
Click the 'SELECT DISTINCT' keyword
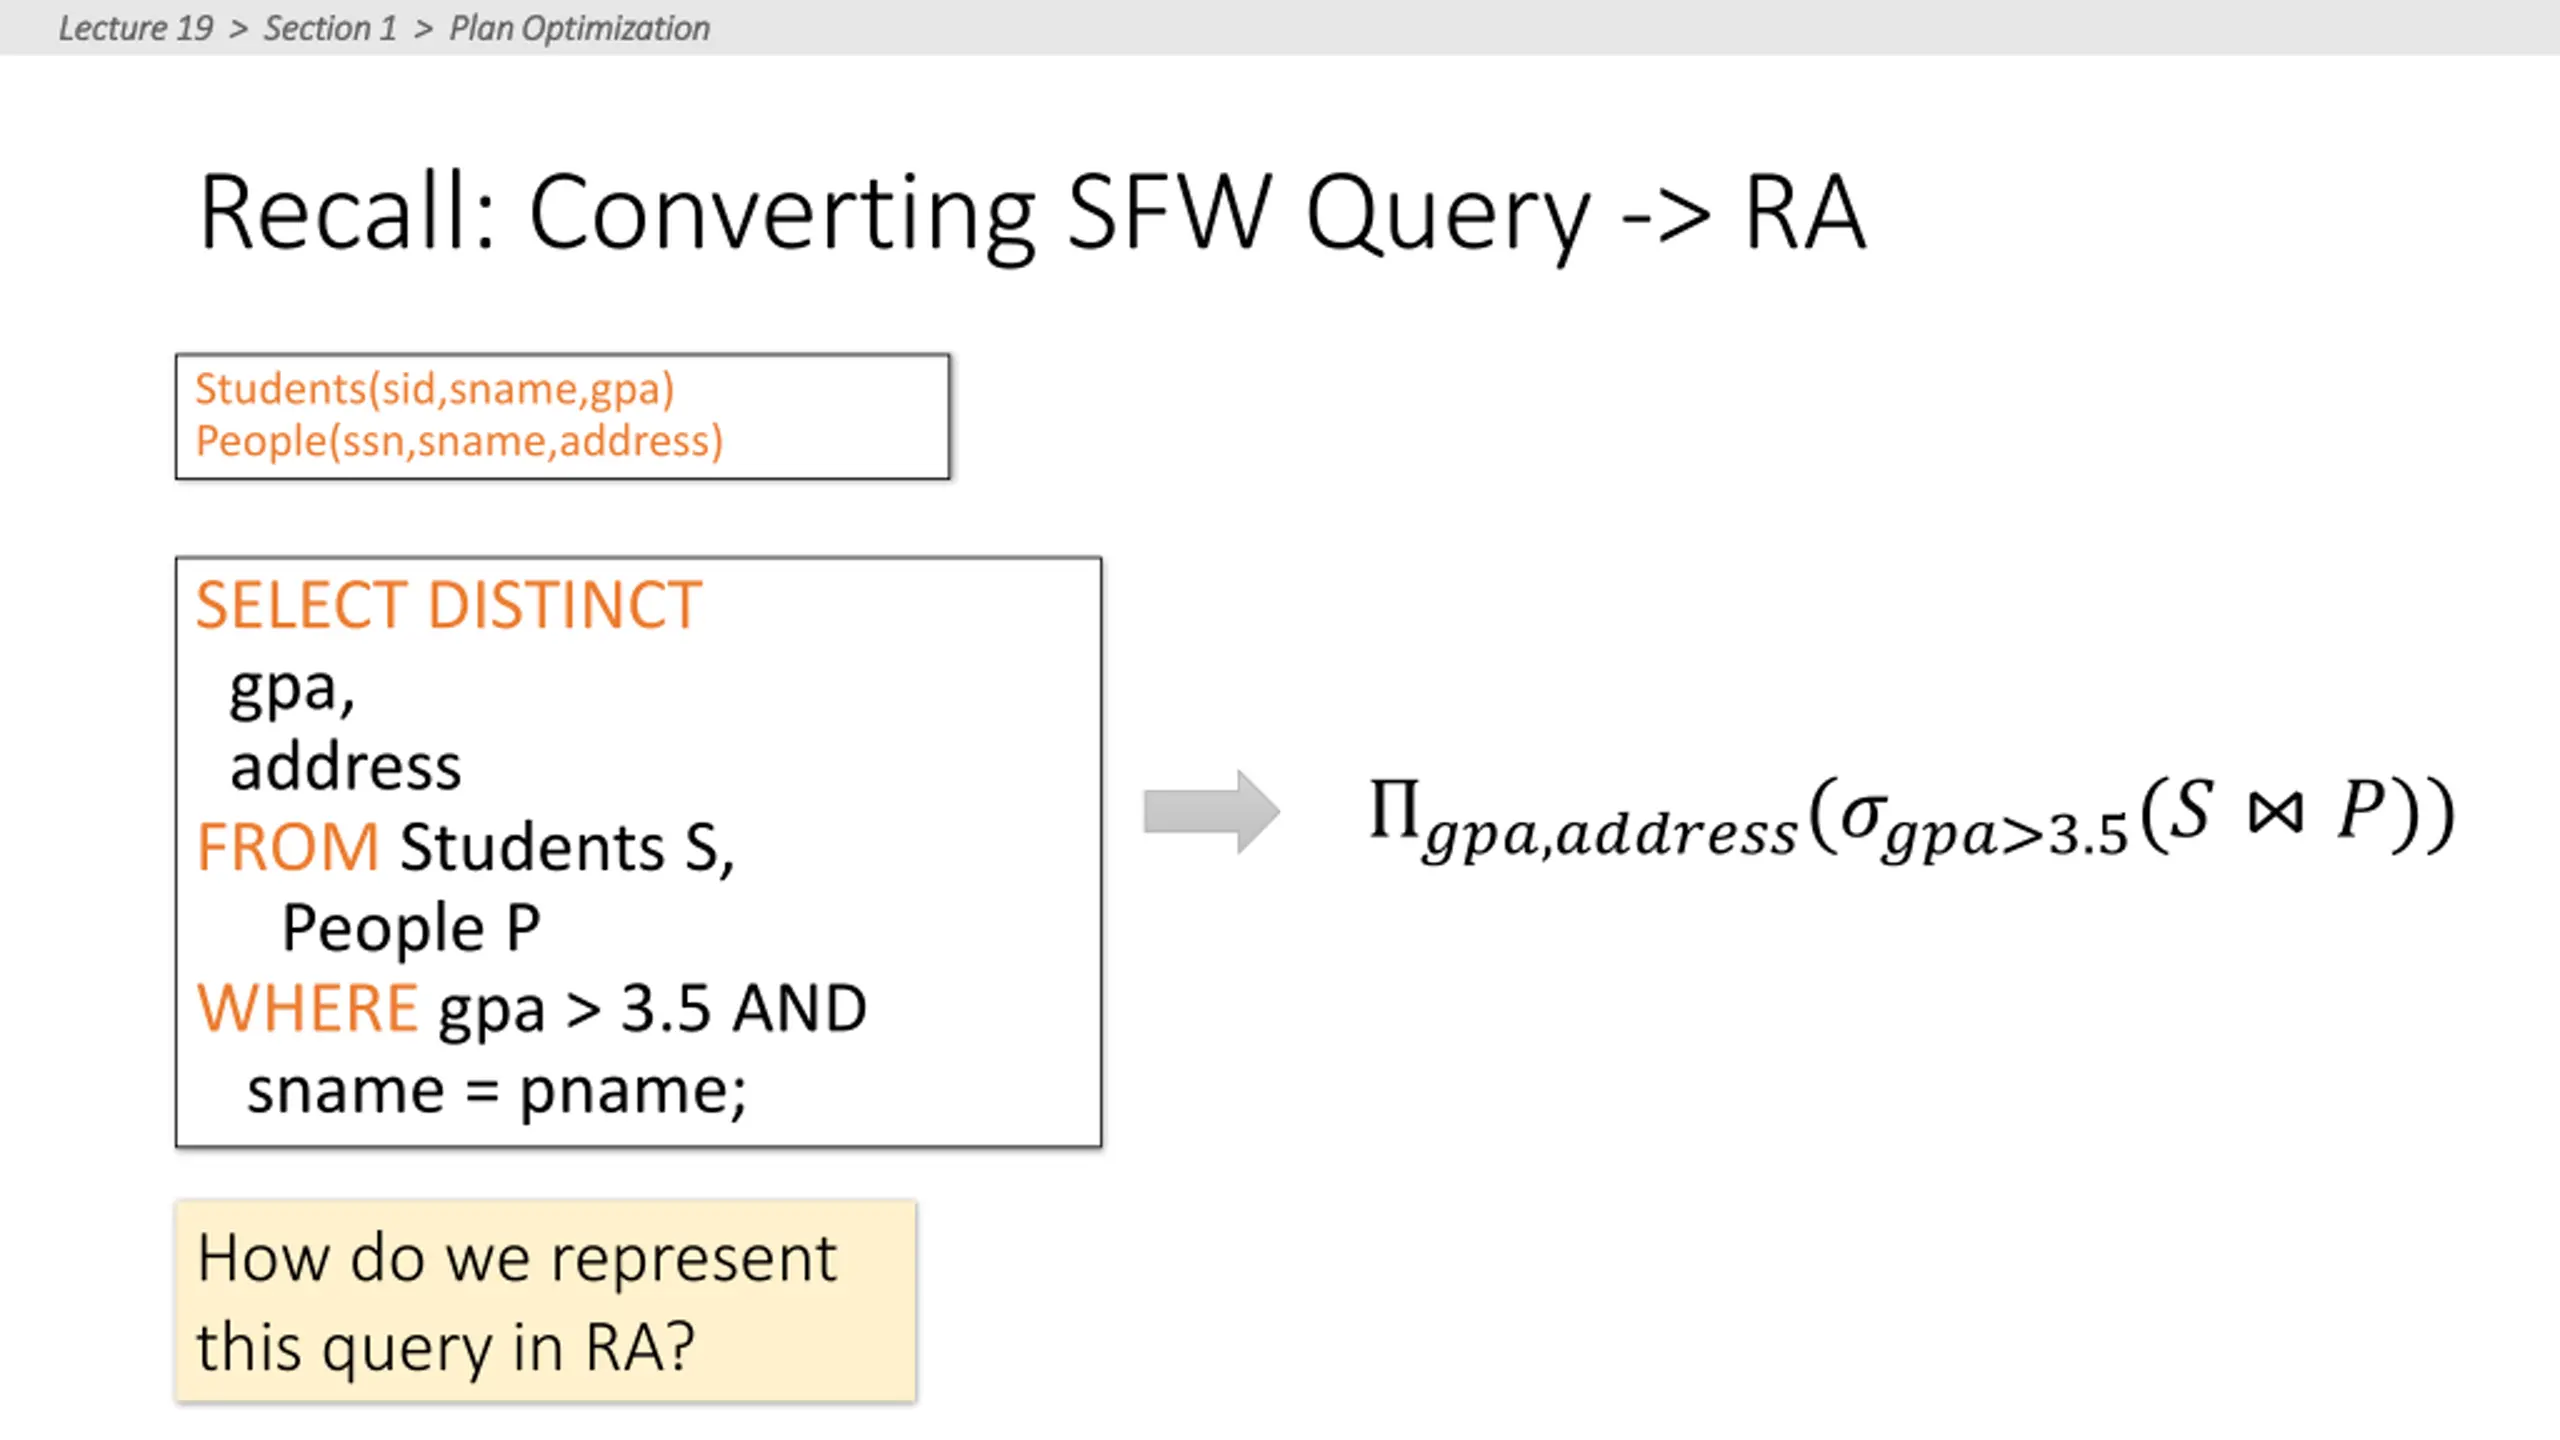449,605
